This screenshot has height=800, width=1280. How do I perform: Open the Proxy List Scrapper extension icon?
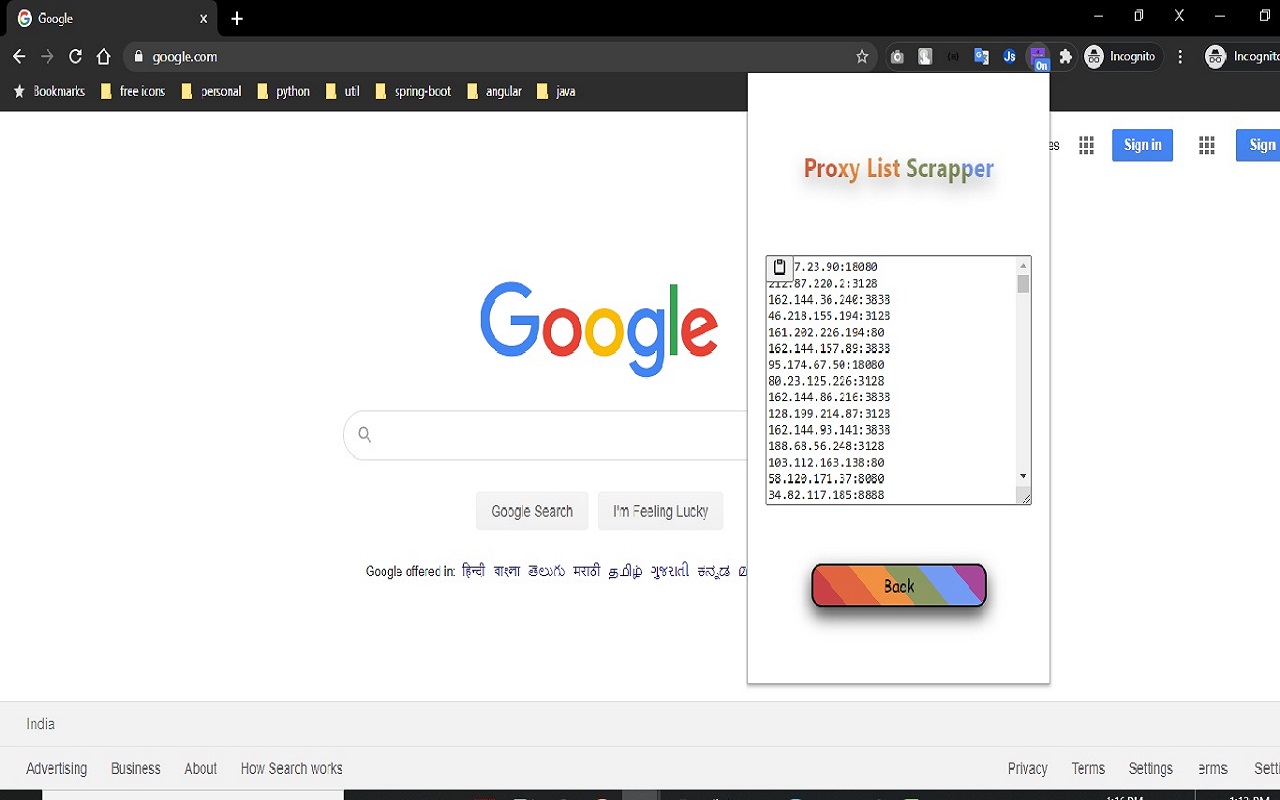pos(1038,57)
